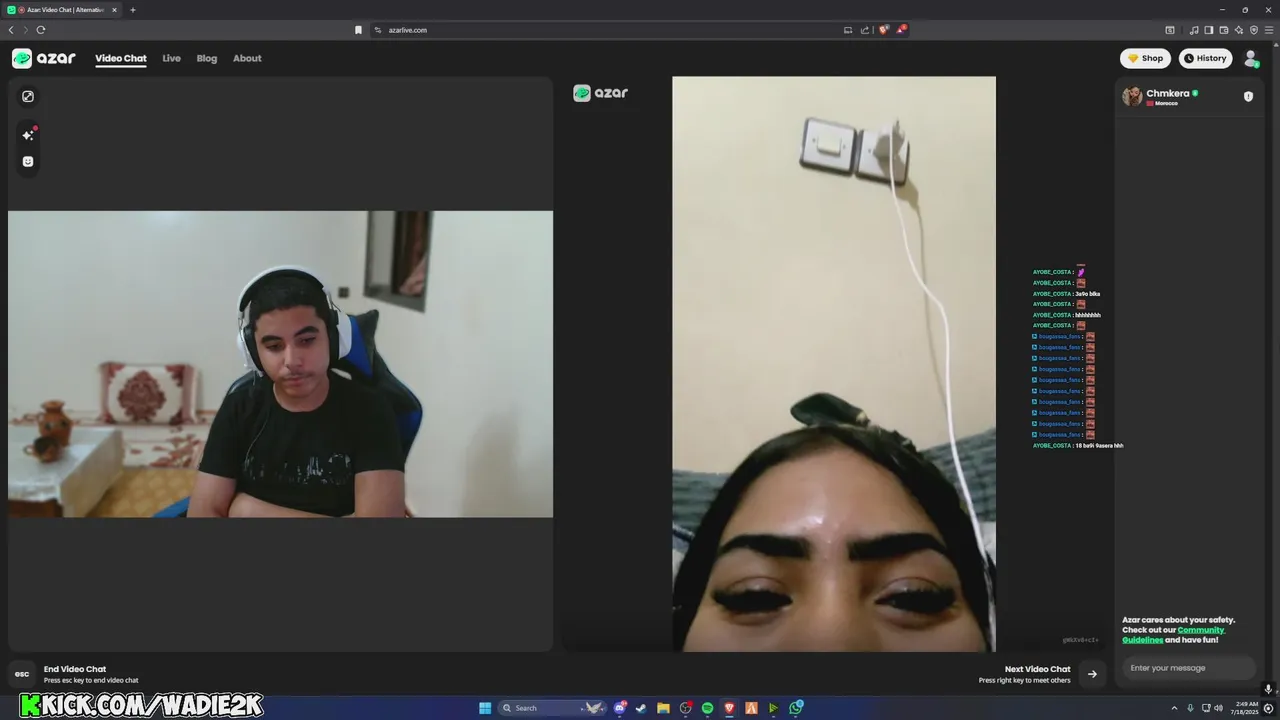
Task: Click the Chmkera username
Action: [1168, 93]
